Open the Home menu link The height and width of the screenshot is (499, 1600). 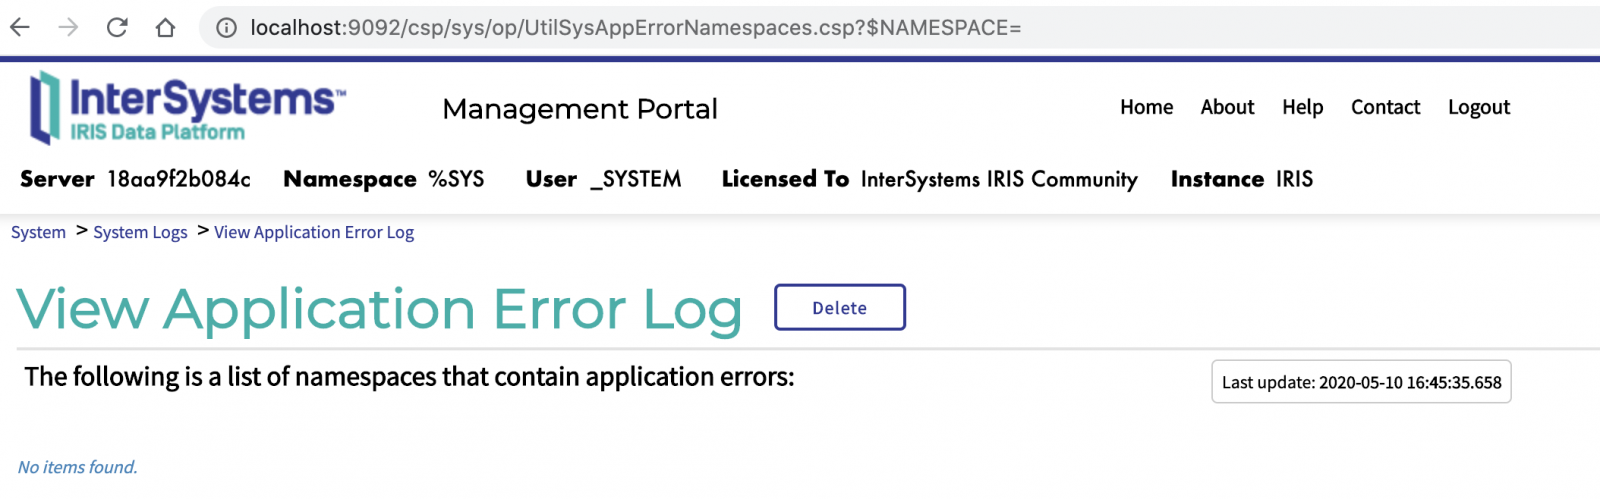pyautogui.click(x=1146, y=107)
